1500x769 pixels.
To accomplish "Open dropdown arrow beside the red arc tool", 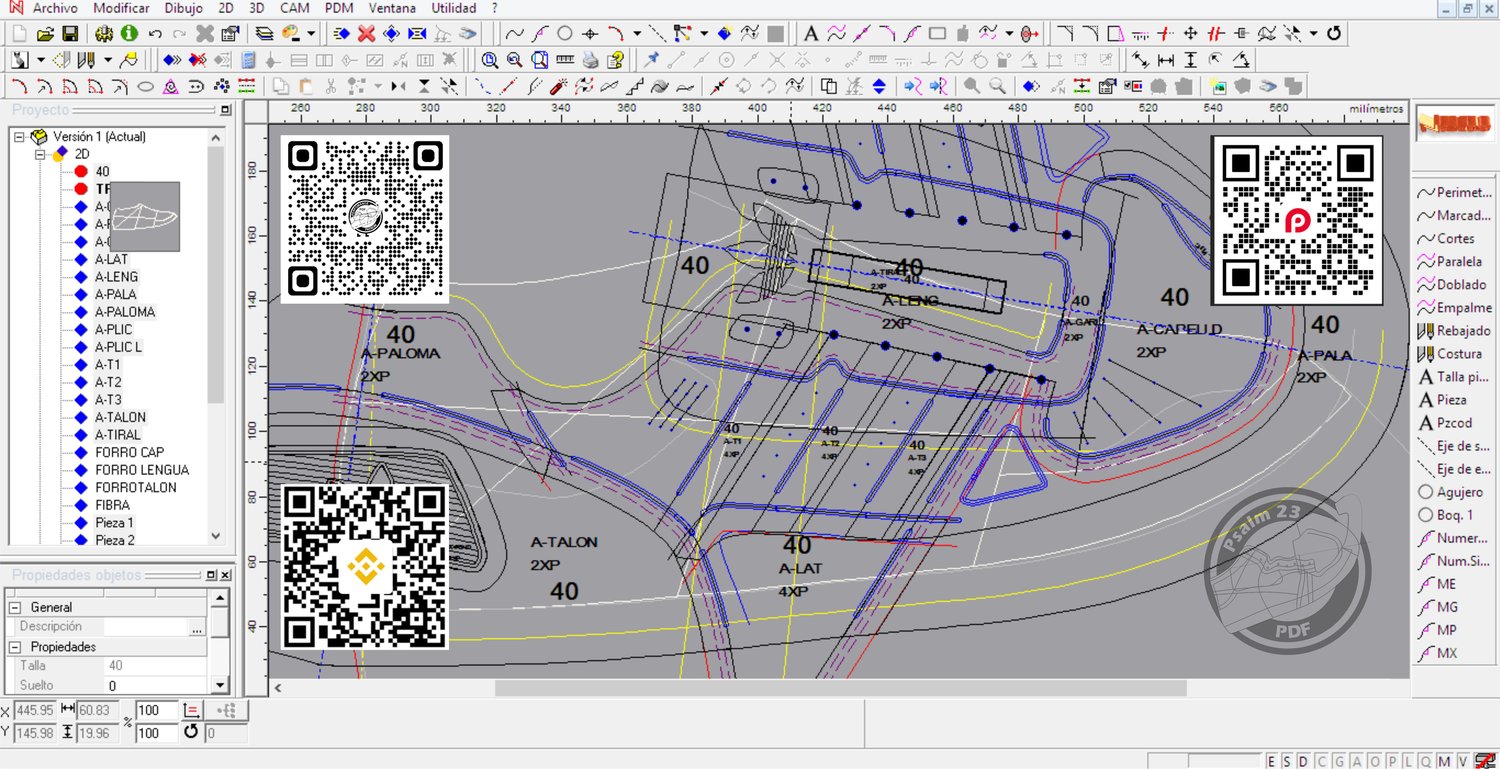I will tap(636, 34).
